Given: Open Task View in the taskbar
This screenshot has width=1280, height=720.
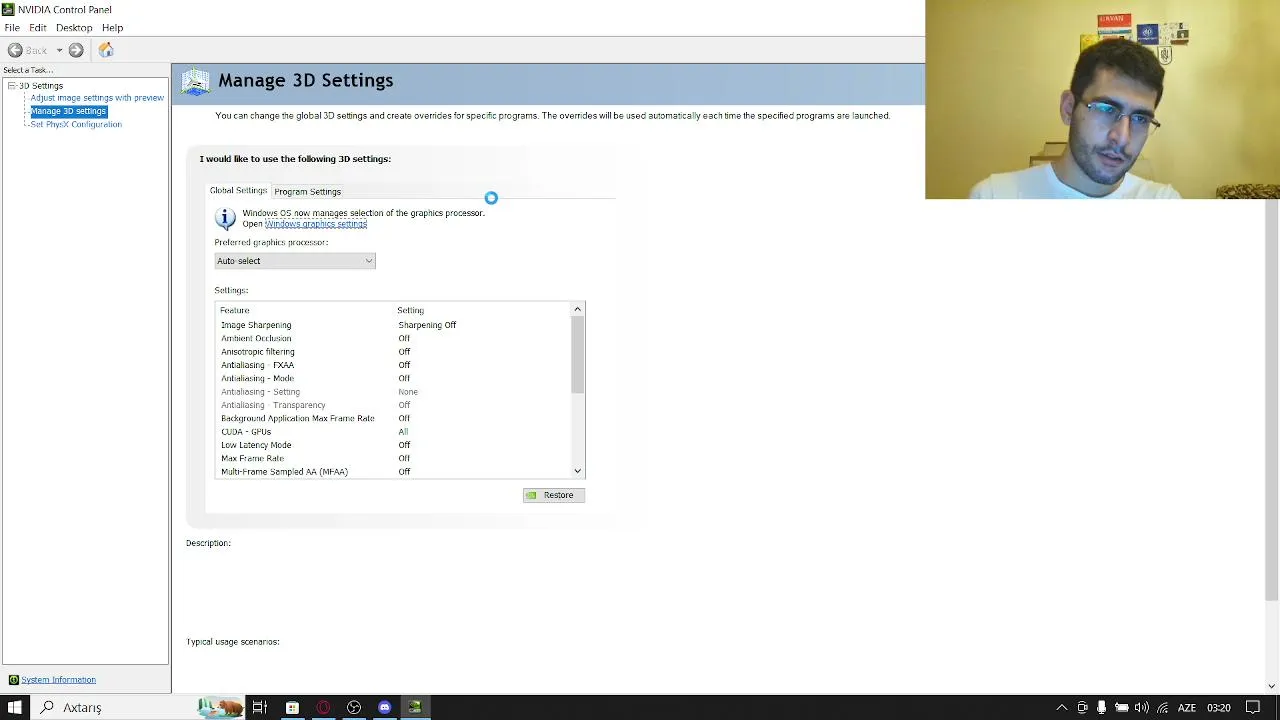Looking at the screenshot, I should (x=259, y=707).
